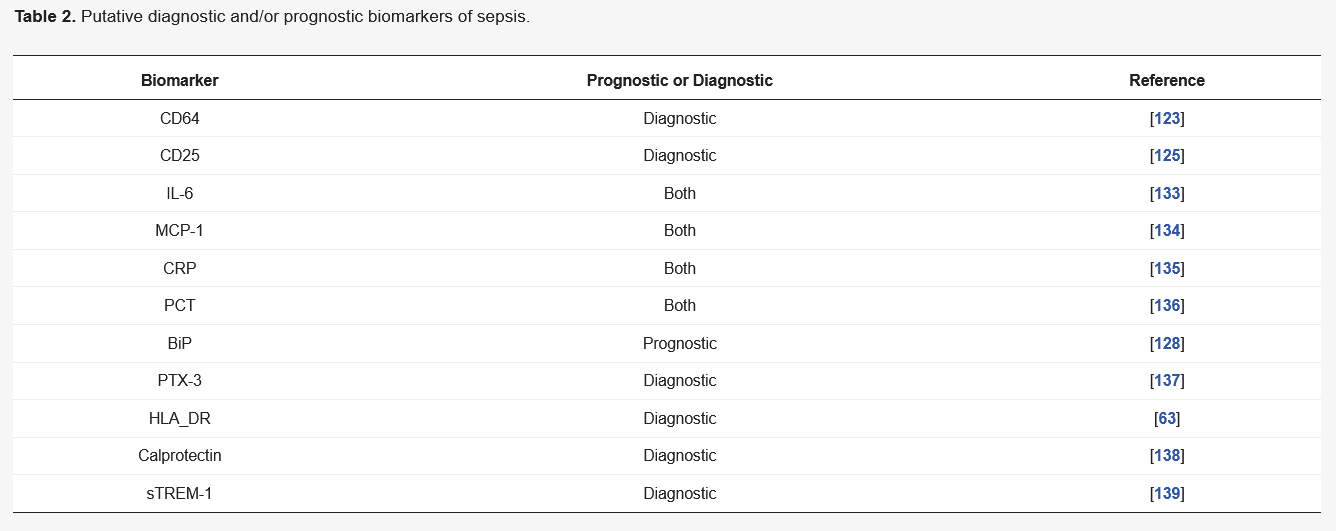Follow reference 138 for Calprotectin

[1167, 456]
